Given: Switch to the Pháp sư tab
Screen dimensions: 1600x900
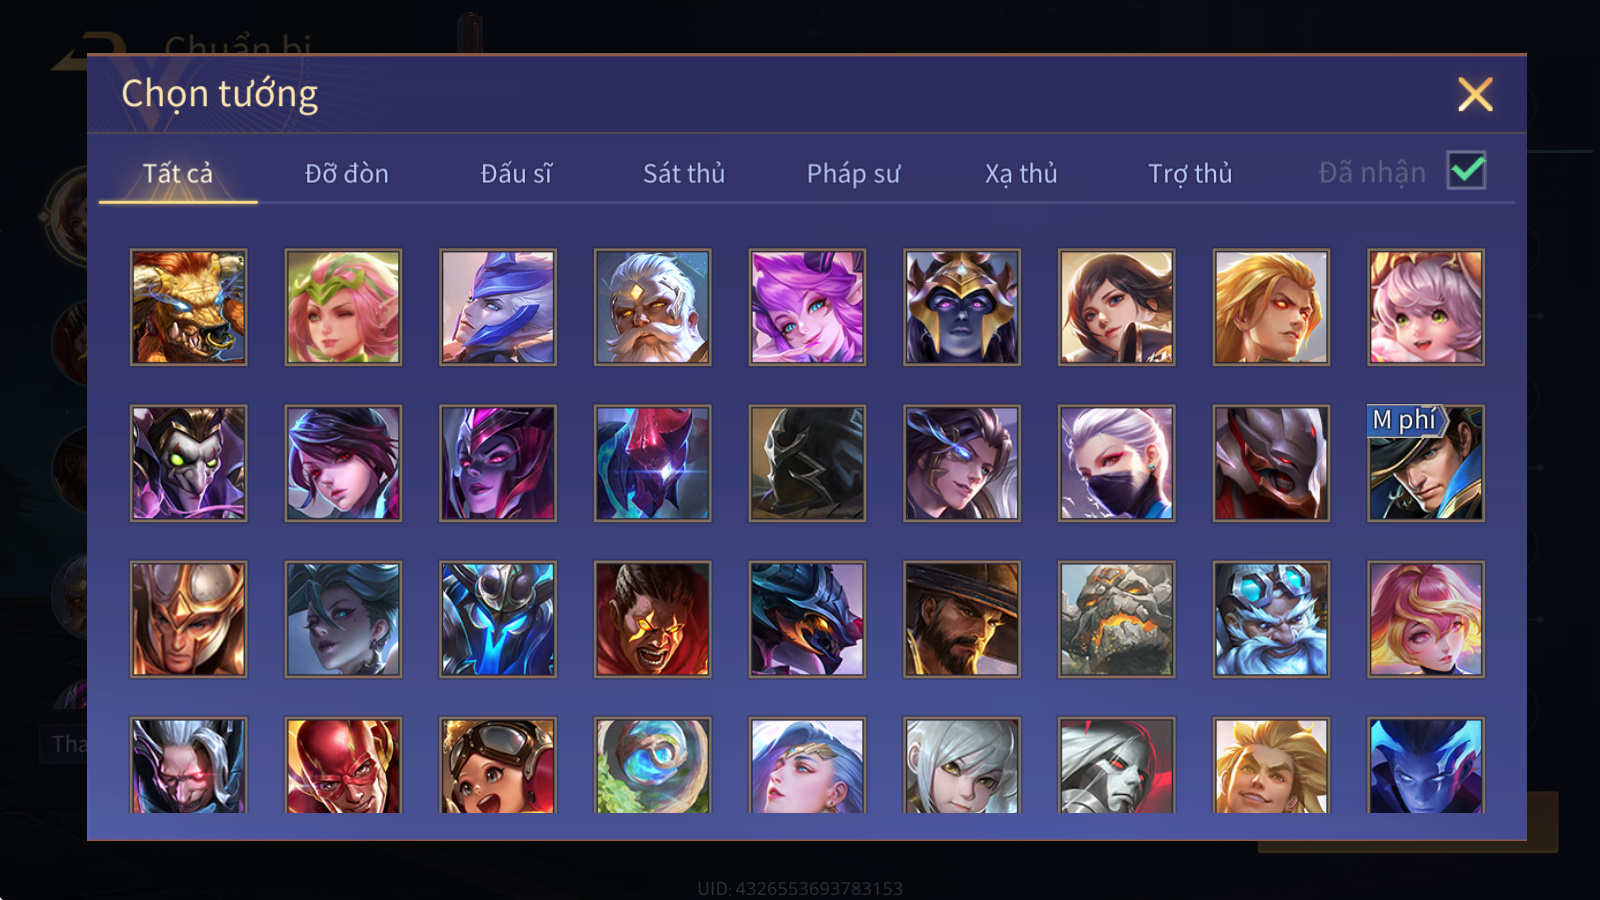Looking at the screenshot, I should point(853,174).
